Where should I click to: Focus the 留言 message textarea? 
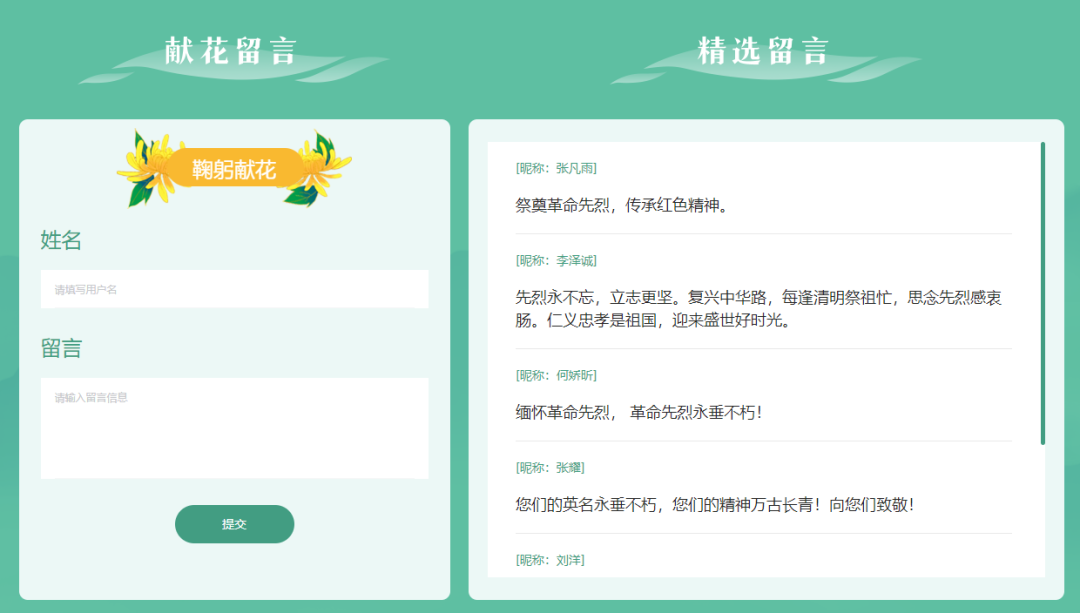coord(234,428)
